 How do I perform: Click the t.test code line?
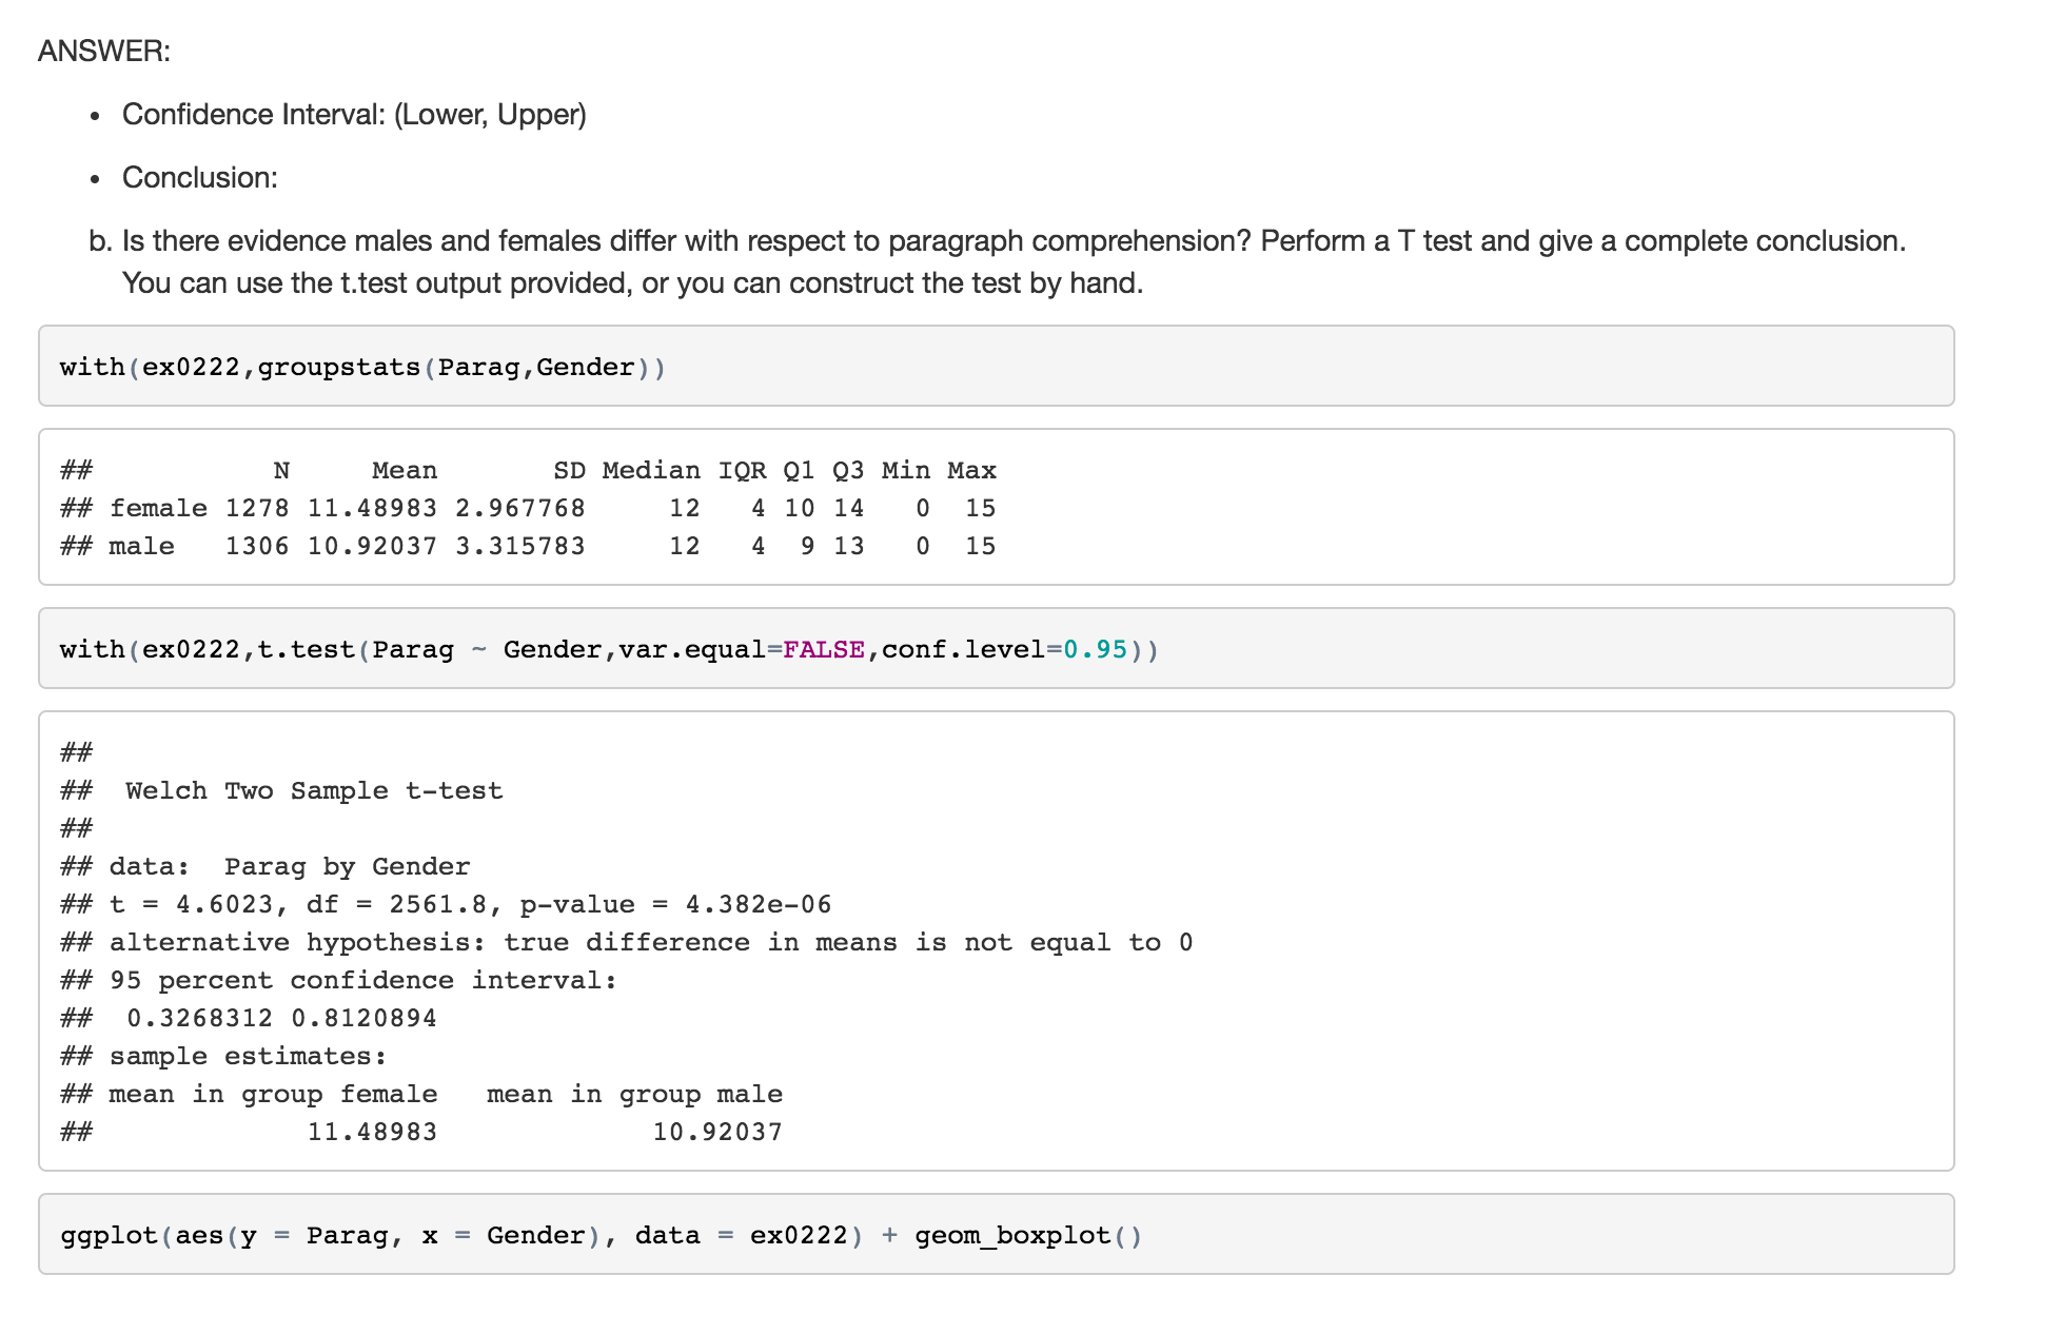click(x=608, y=650)
